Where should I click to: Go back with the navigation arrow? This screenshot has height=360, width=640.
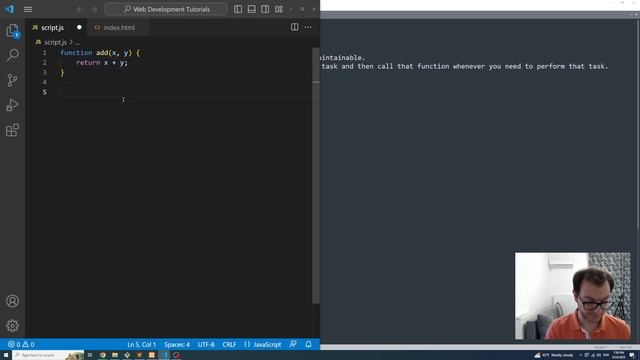coord(80,9)
